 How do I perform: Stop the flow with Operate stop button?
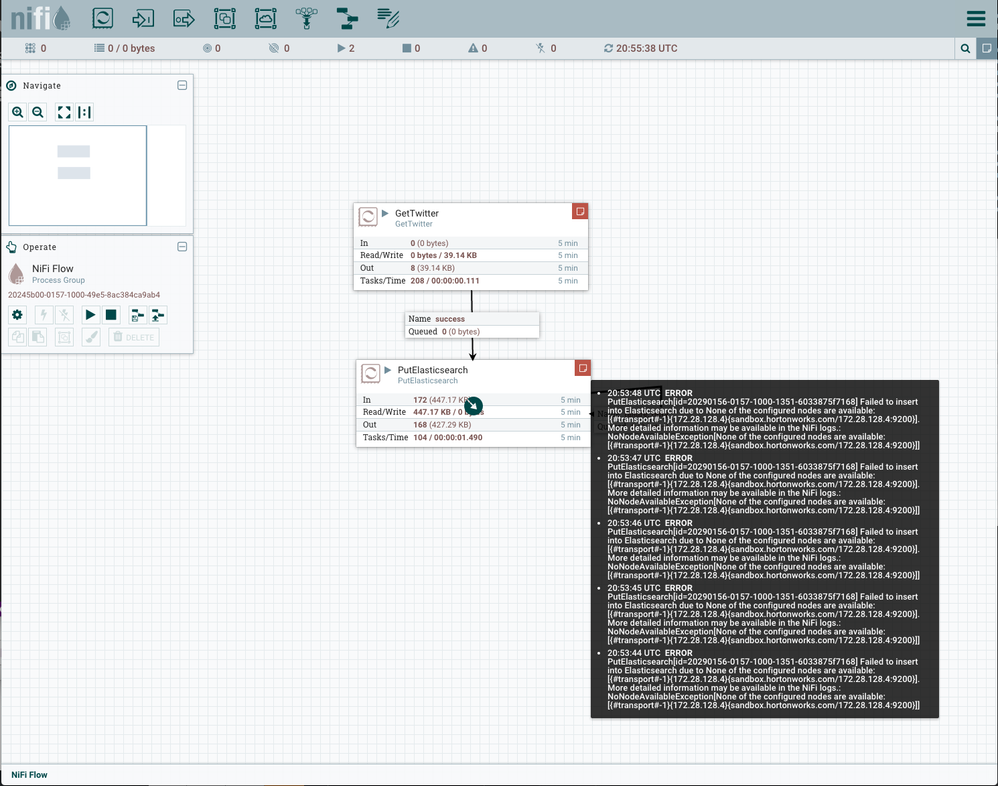tap(111, 314)
